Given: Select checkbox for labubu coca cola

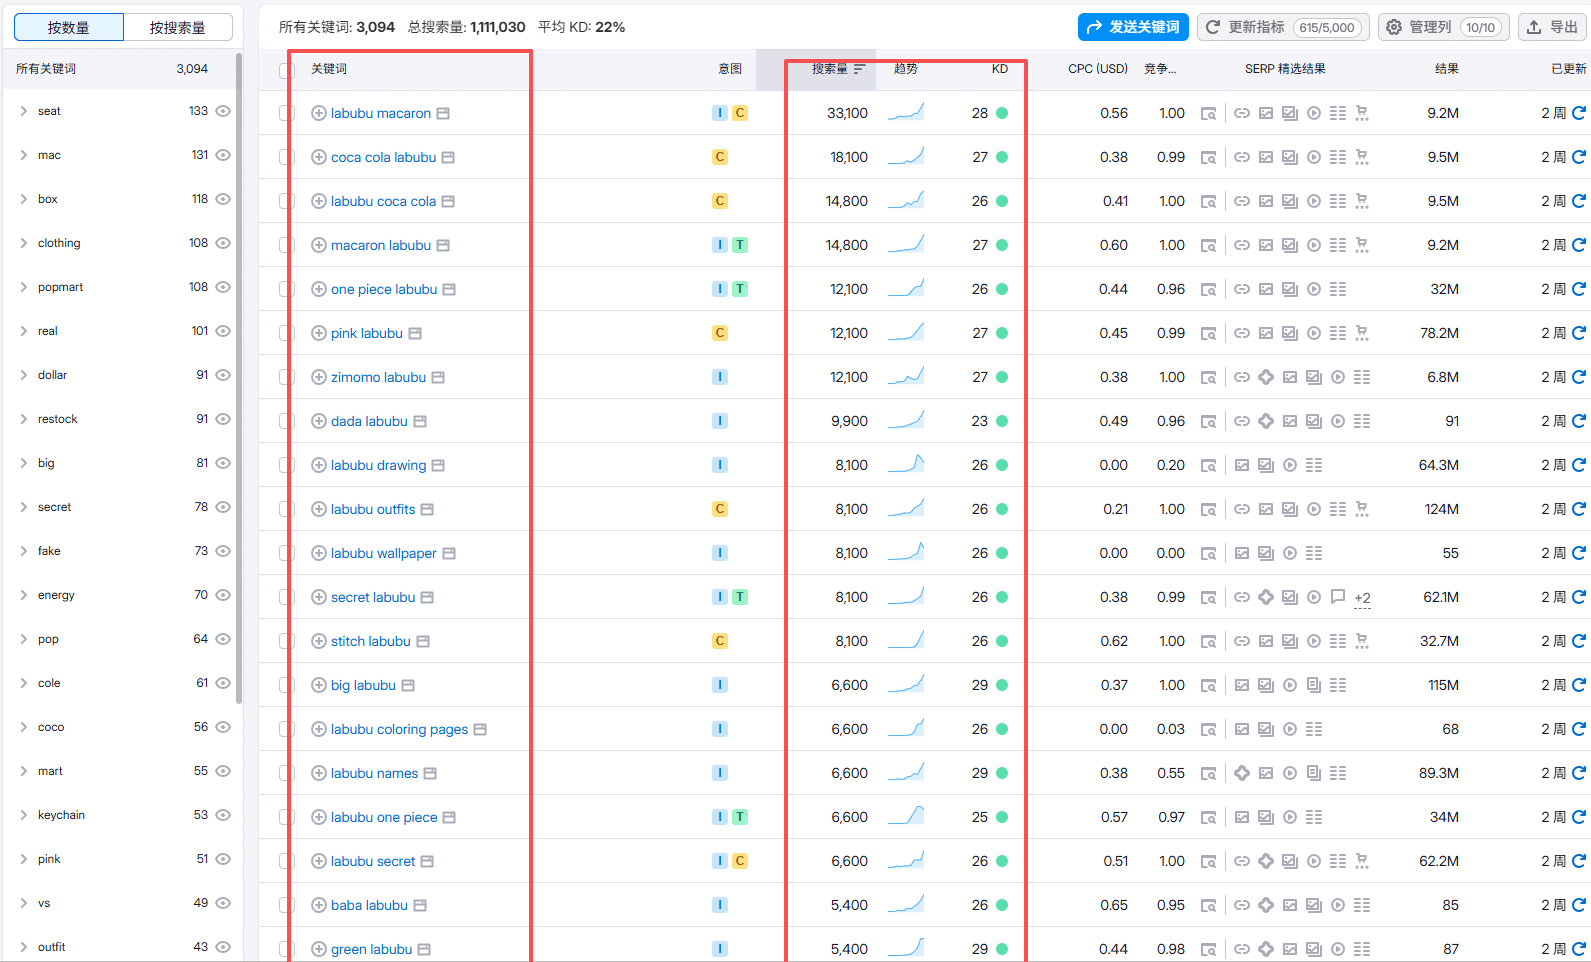Looking at the screenshot, I should click(287, 201).
